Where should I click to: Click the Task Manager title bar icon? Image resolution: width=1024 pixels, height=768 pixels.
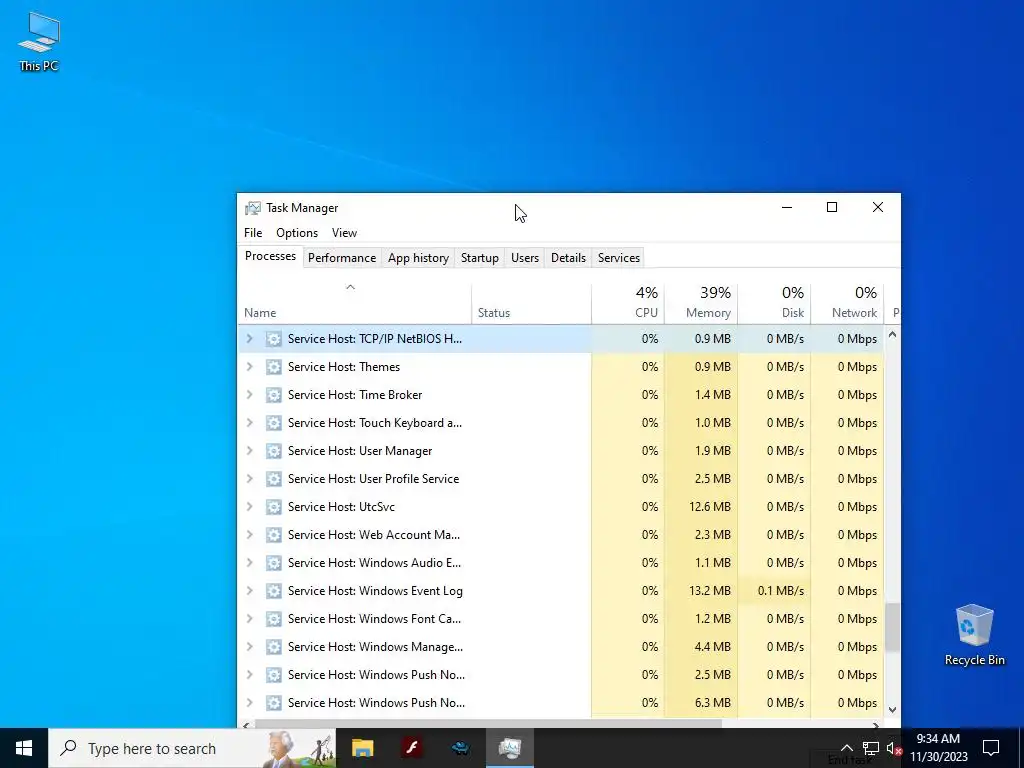(x=253, y=208)
